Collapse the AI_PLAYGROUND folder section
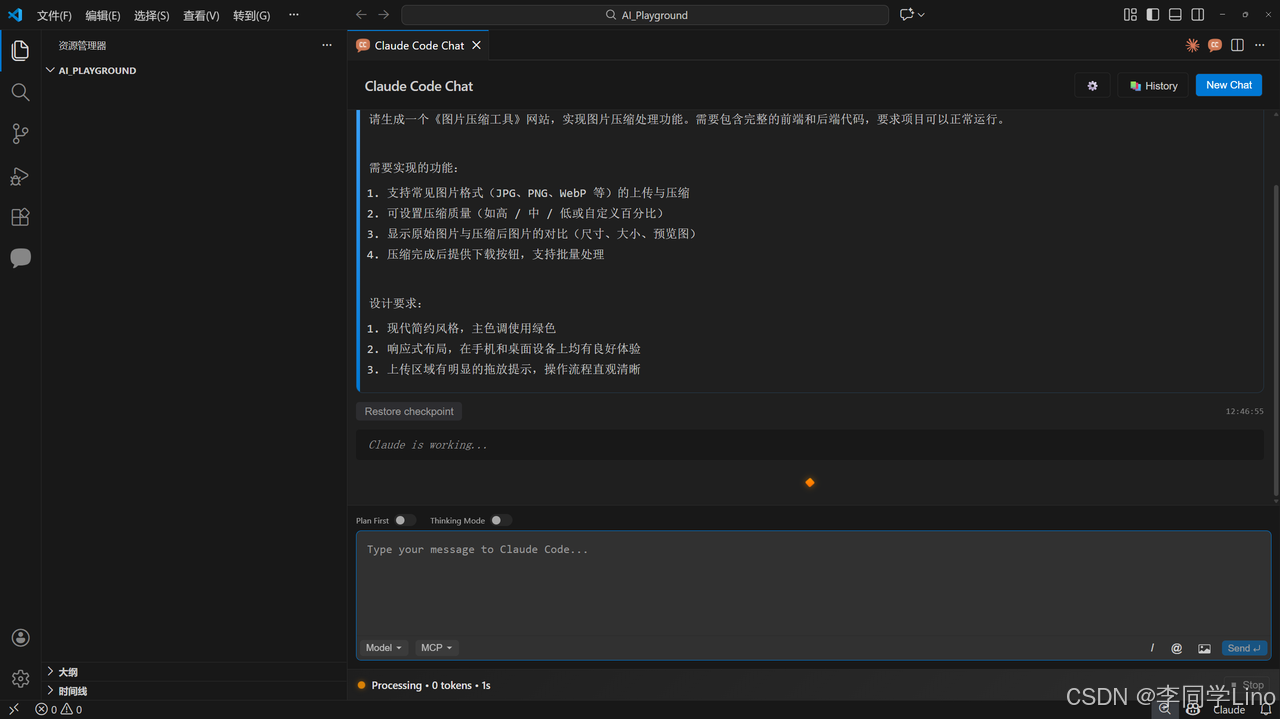Image resolution: width=1280 pixels, height=719 pixels. [193, 71]
